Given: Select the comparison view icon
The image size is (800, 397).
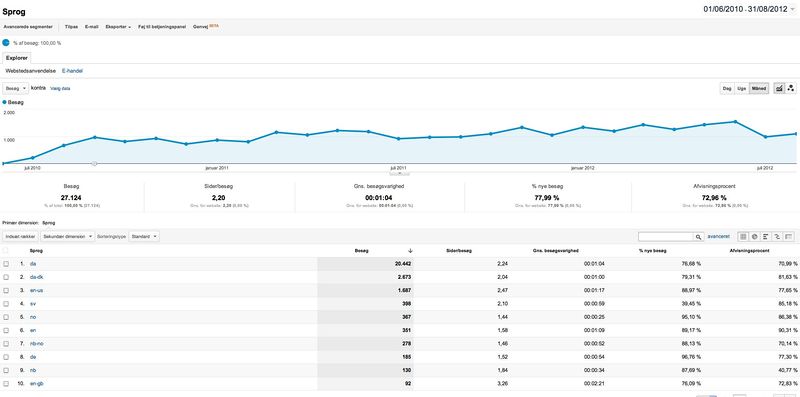Looking at the screenshot, I should (x=777, y=237).
